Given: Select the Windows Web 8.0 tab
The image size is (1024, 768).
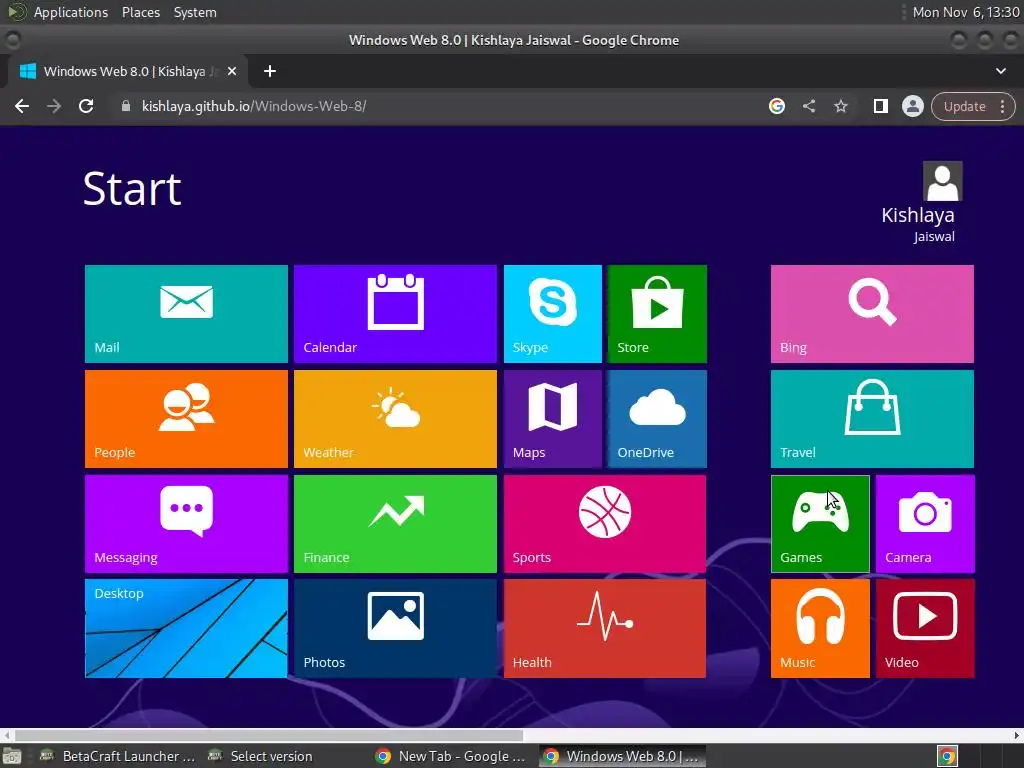Looking at the screenshot, I should tap(127, 71).
